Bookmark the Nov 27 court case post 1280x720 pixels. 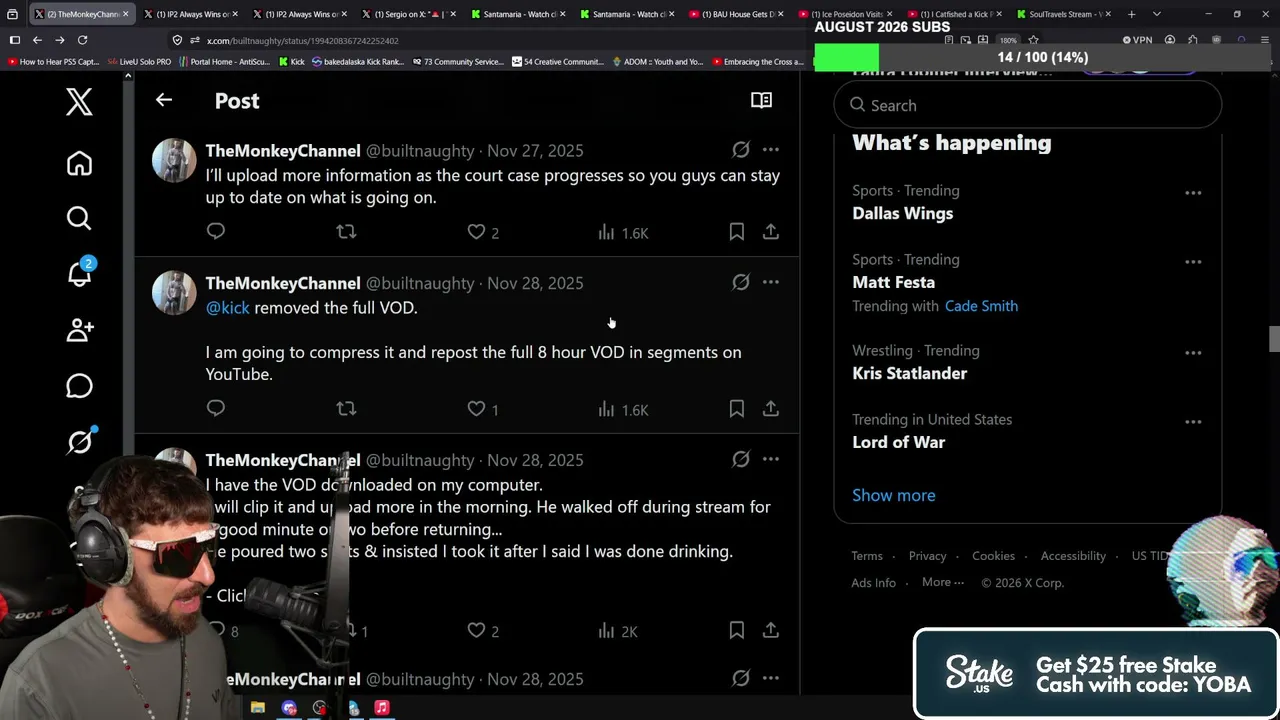pyautogui.click(x=737, y=232)
